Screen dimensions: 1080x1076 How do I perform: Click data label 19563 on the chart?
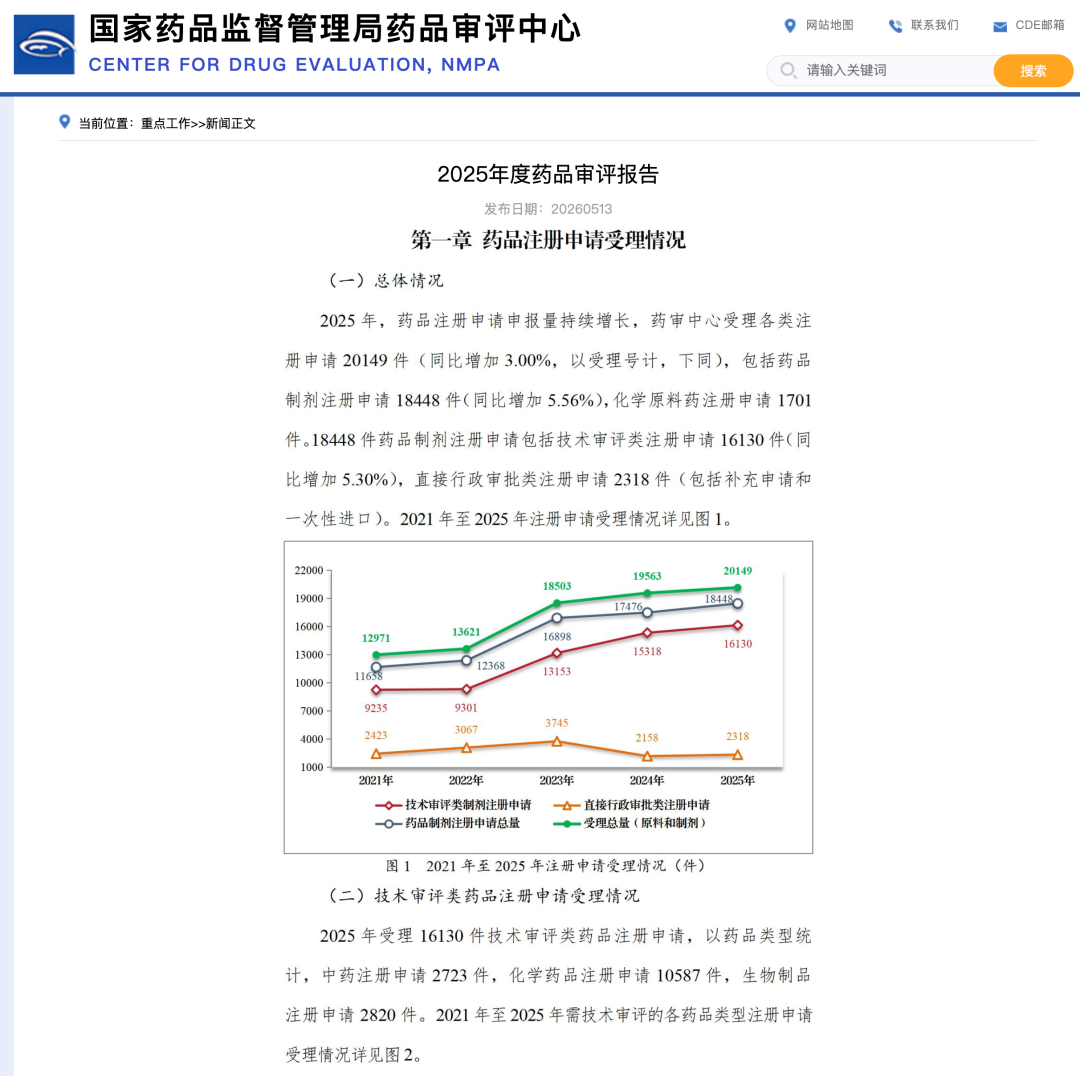pos(647,576)
